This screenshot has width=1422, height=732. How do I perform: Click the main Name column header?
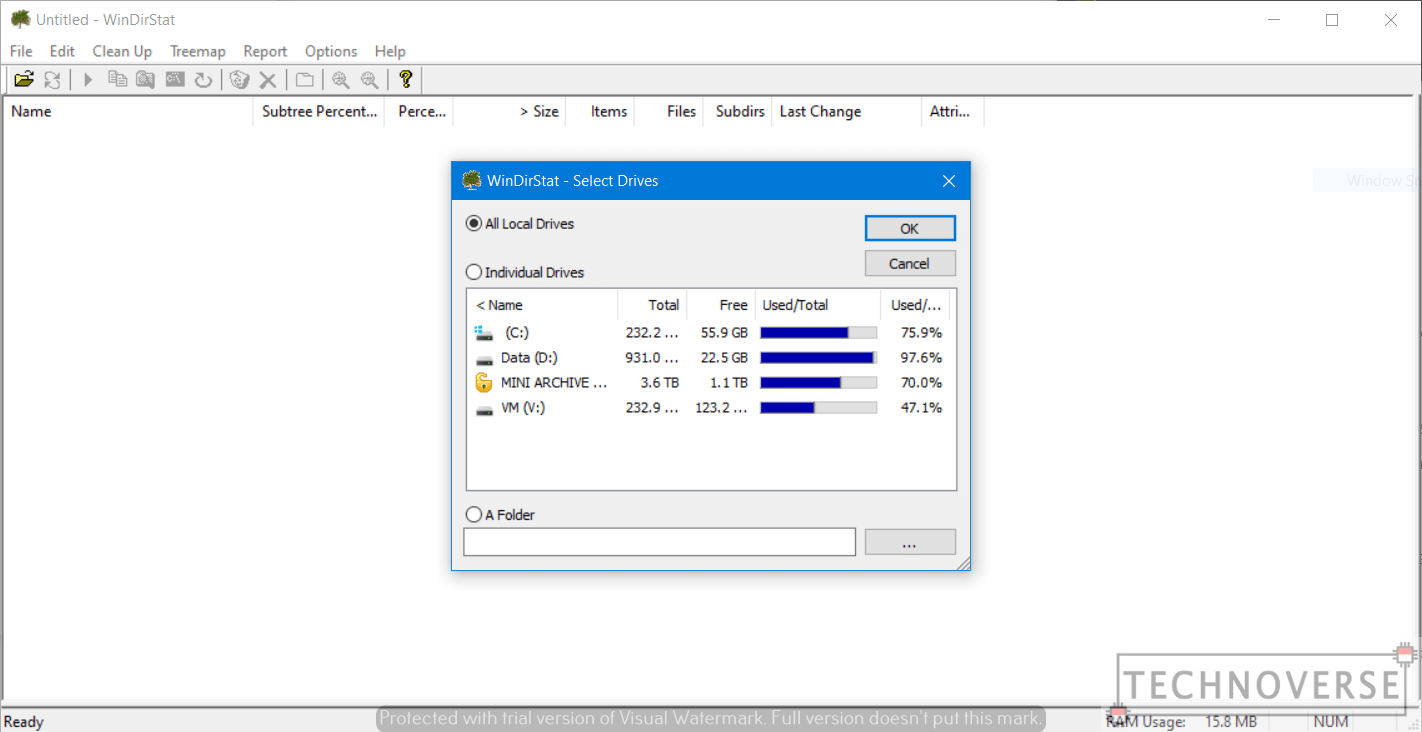(x=129, y=111)
